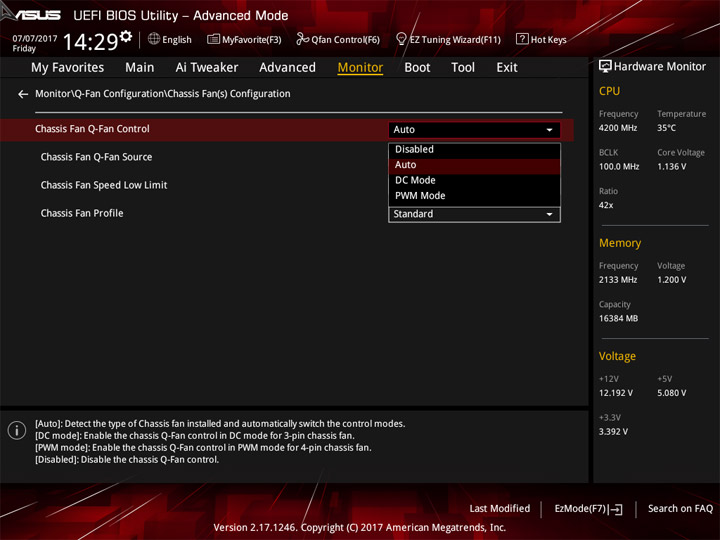Click Ratio value 42x

pyautogui.click(x=606, y=205)
